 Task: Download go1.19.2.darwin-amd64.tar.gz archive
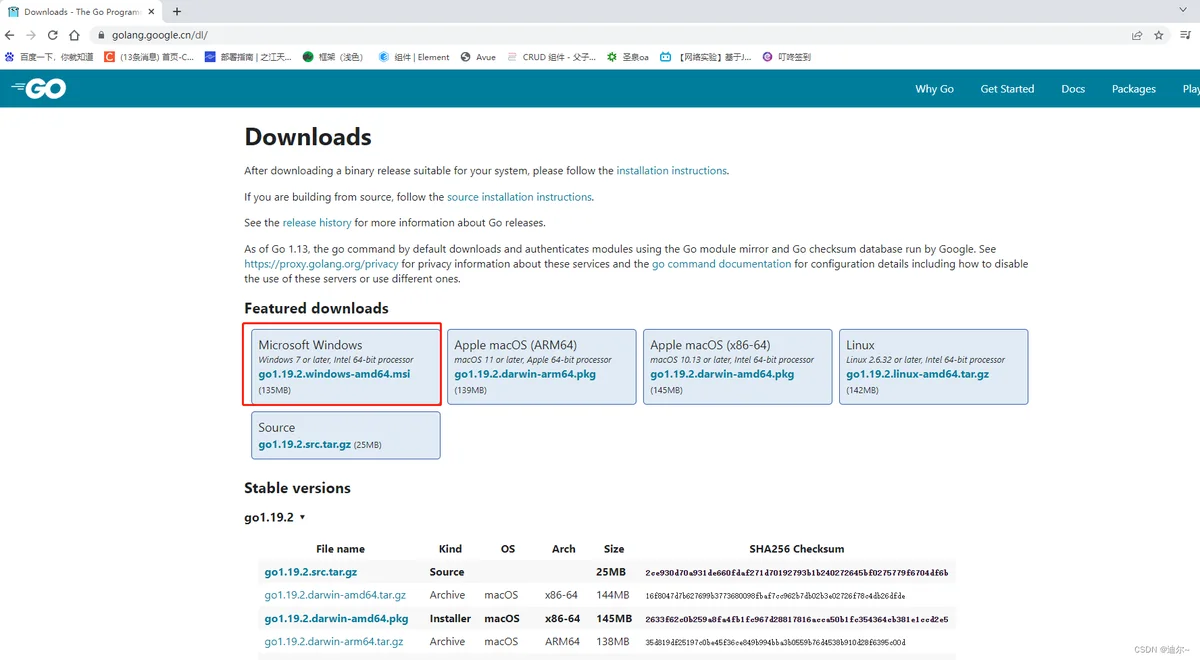click(x=335, y=595)
